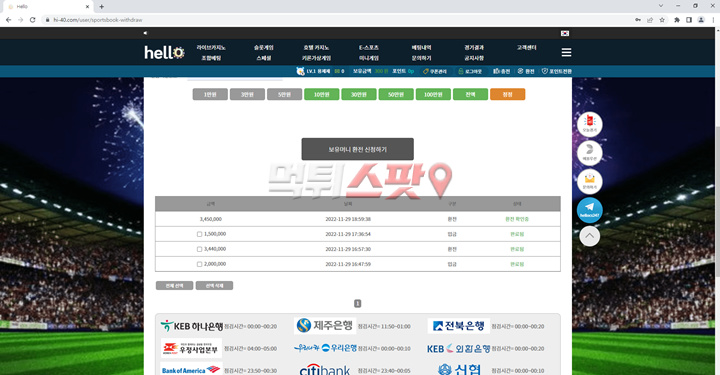Screen dimensions: 720x375
Task: Click the orange reset amount button
Action: (507, 94)
